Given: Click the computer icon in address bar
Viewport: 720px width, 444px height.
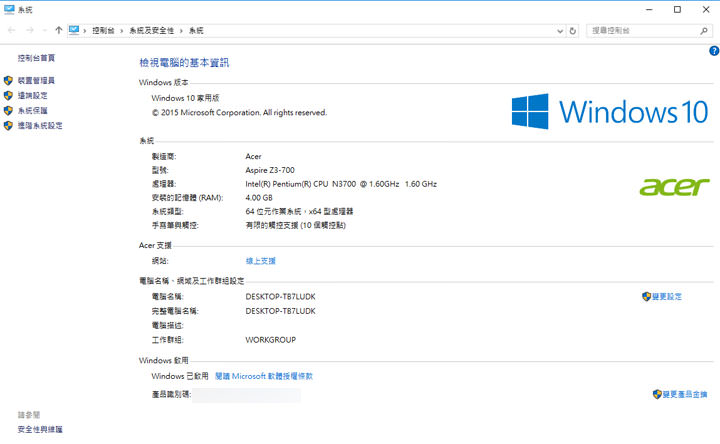Looking at the screenshot, I should coord(74,30).
